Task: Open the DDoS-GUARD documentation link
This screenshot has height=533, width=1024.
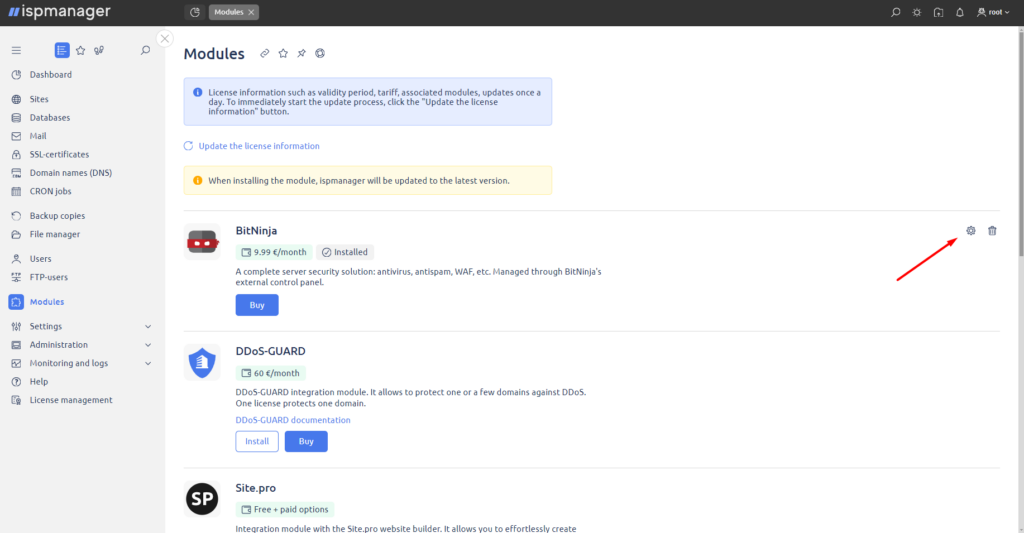Action: click(293, 420)
